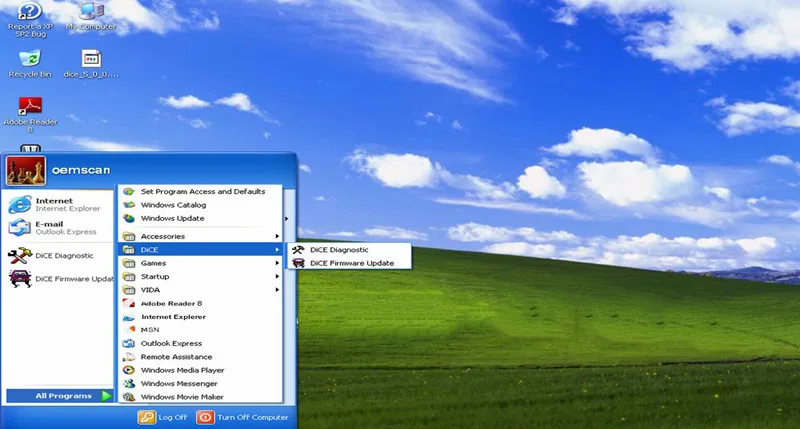
Task: Click Set Program Access and Defaults label
Action: pyautogui.click(x=203, y=191)
